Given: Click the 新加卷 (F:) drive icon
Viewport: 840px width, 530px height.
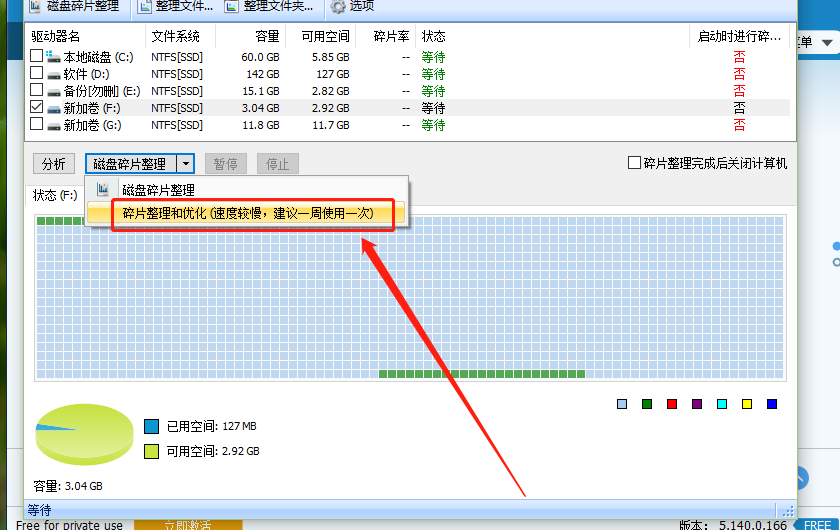Looking at the screenshot, I should click(54, 109).
